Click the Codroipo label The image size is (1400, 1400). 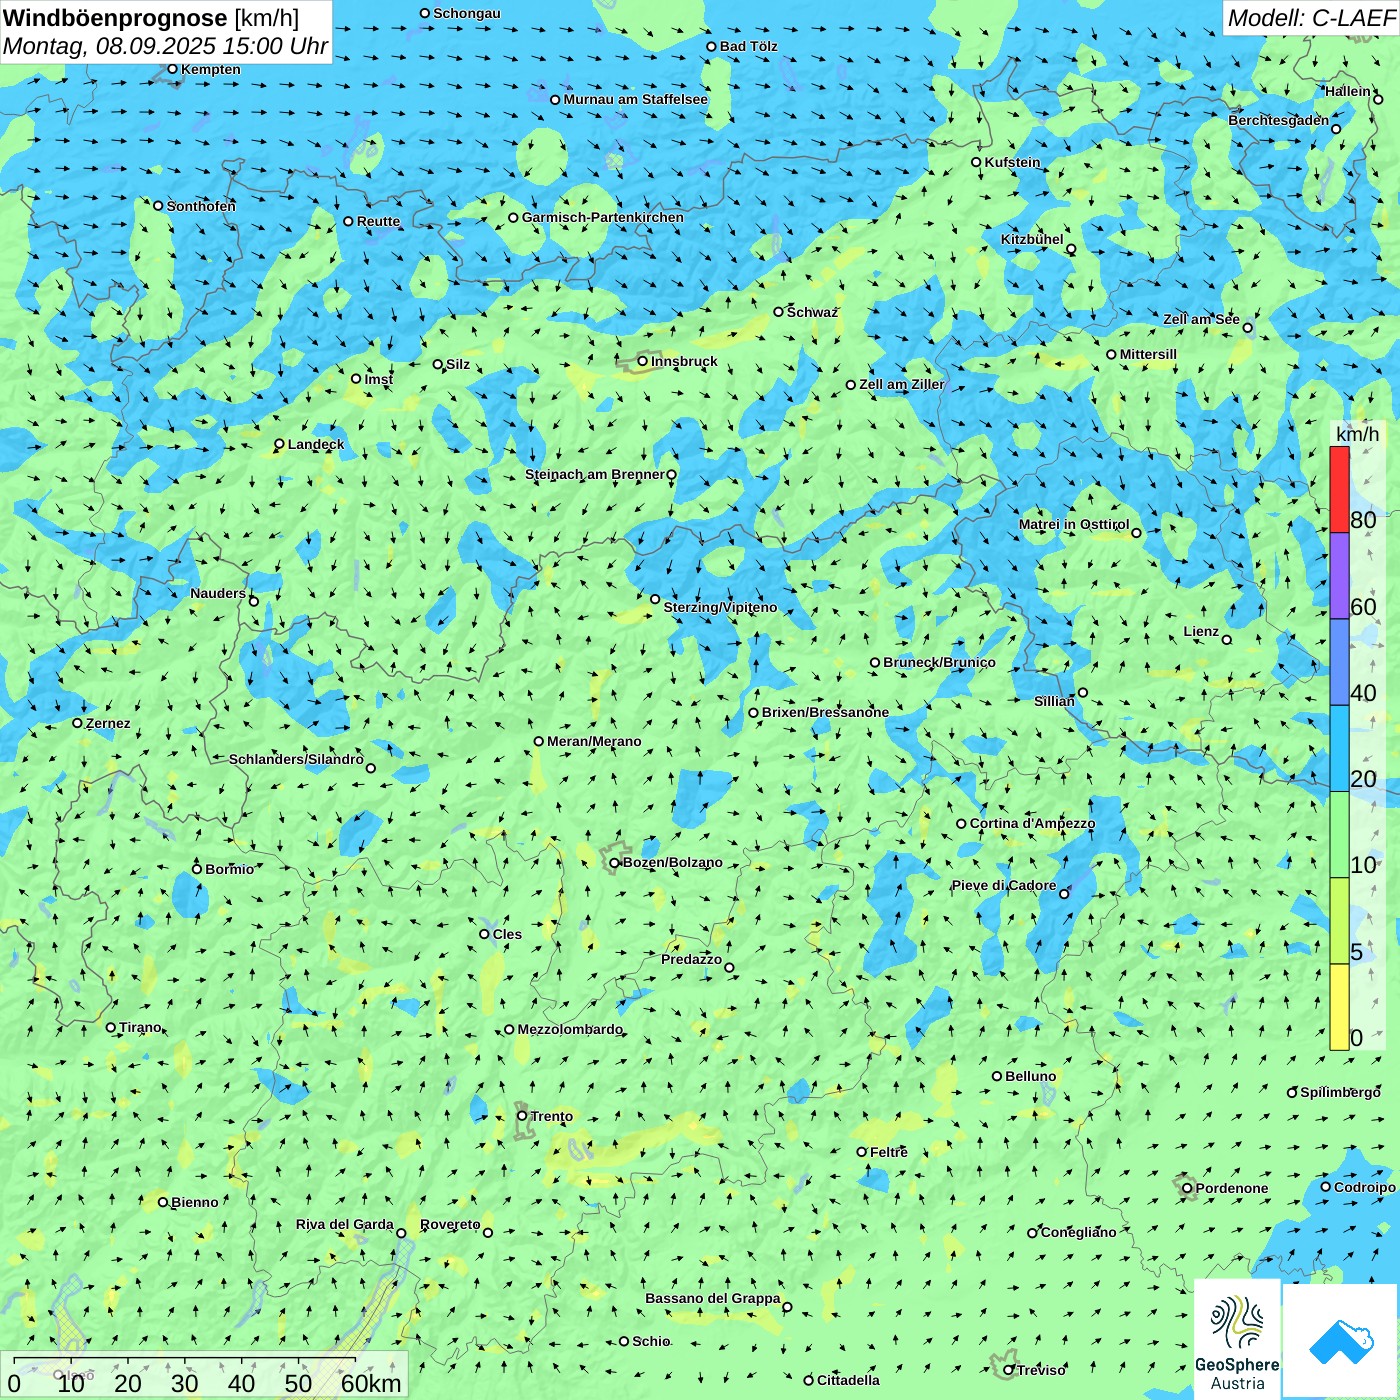pos(1365,1187)
